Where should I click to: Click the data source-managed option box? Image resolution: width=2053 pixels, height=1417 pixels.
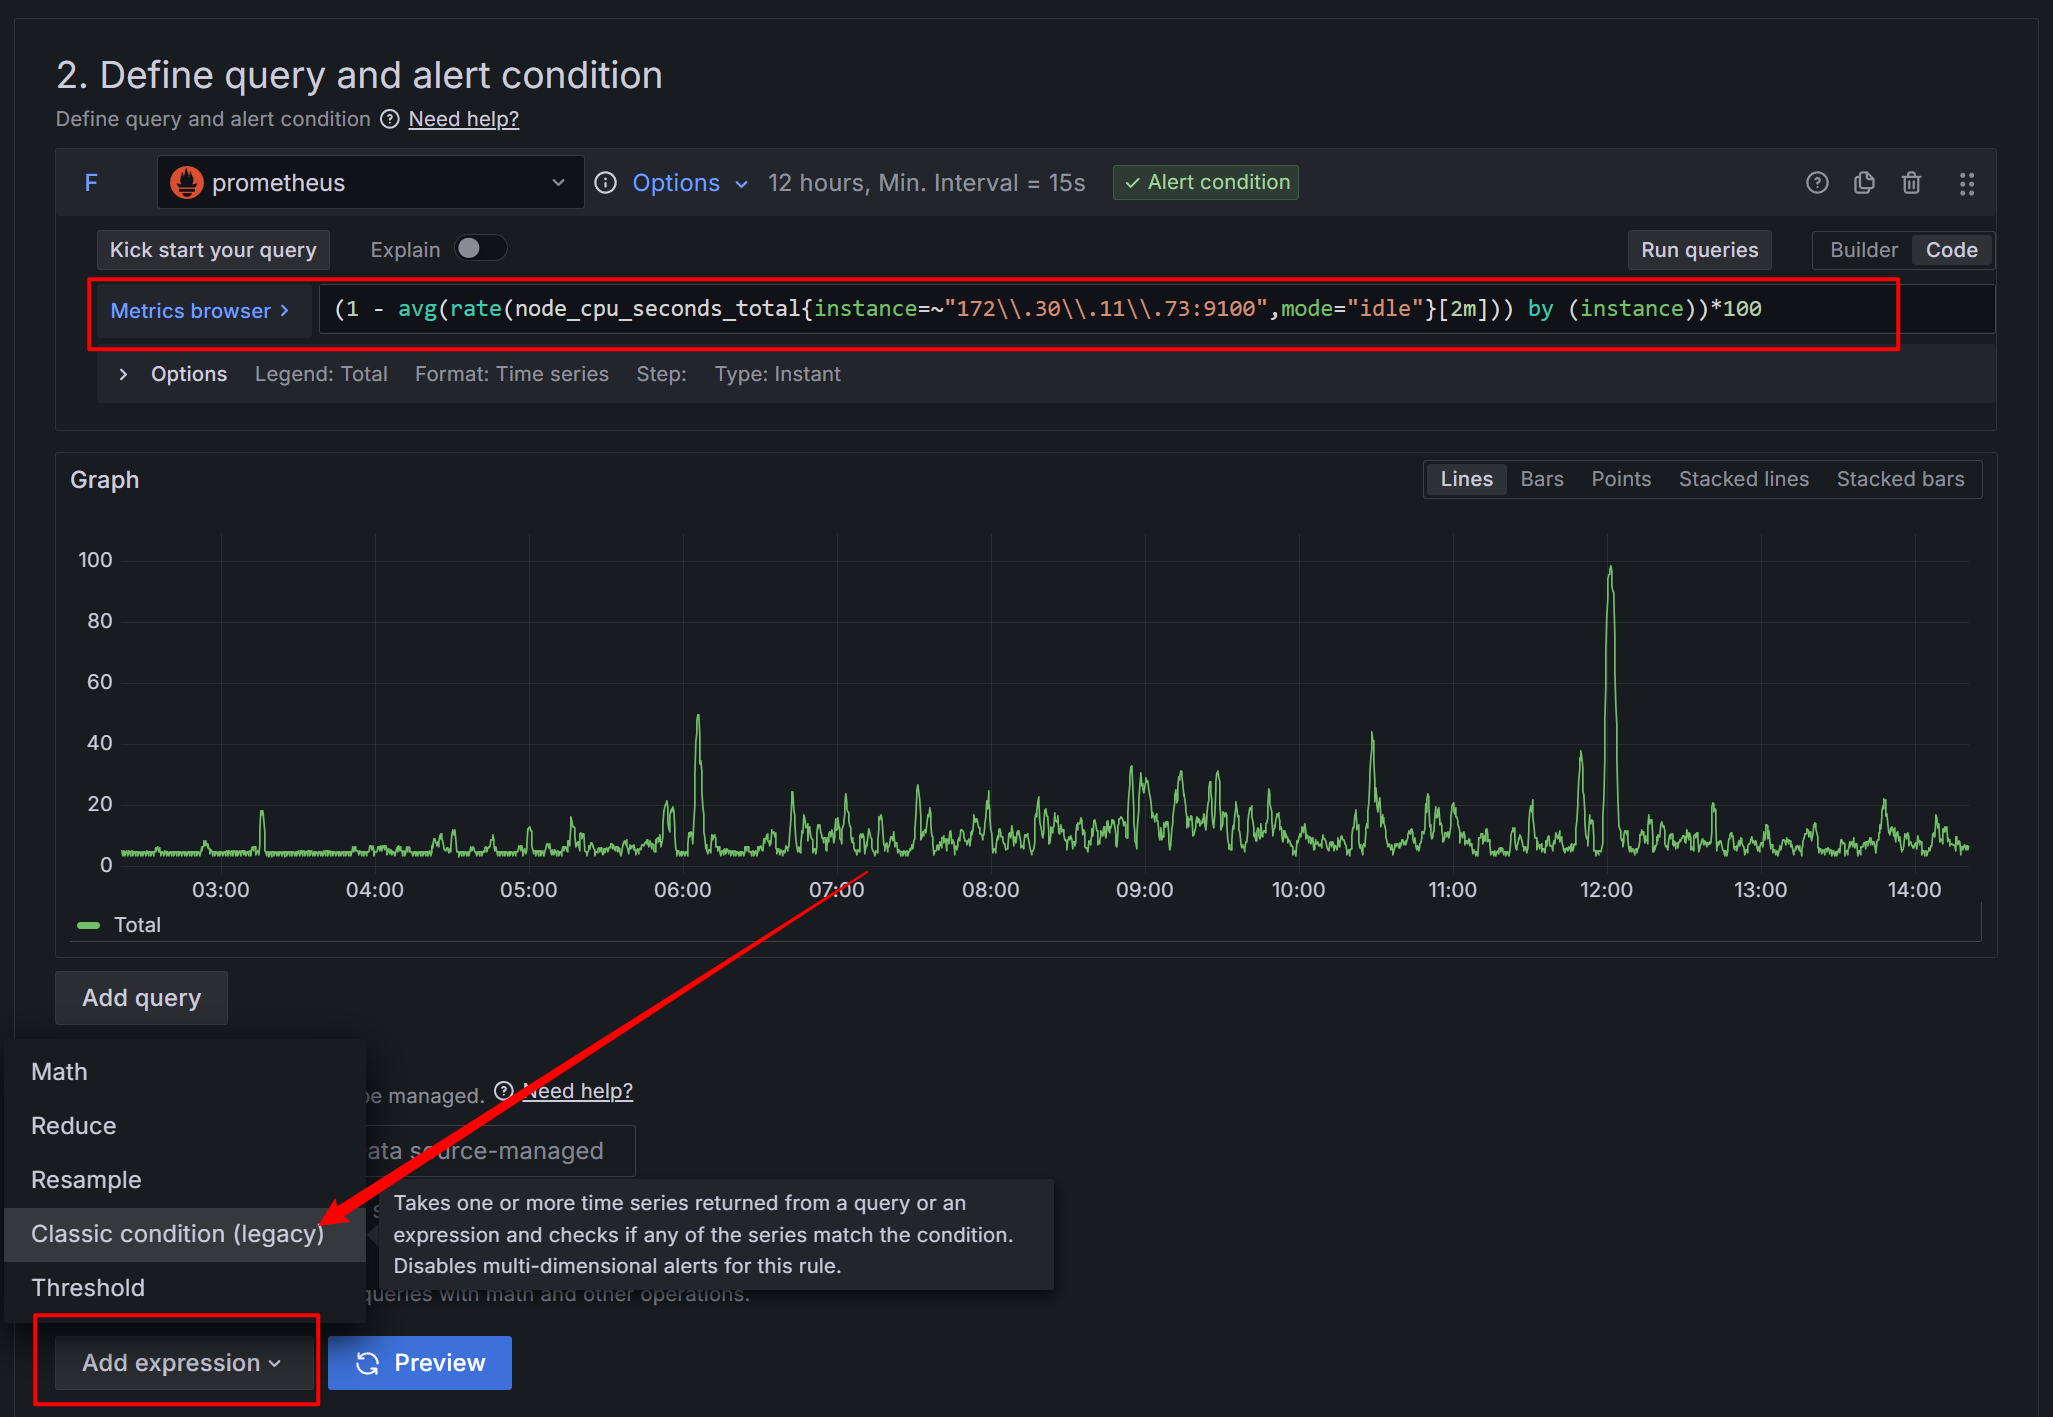[x=500, y=1151]
